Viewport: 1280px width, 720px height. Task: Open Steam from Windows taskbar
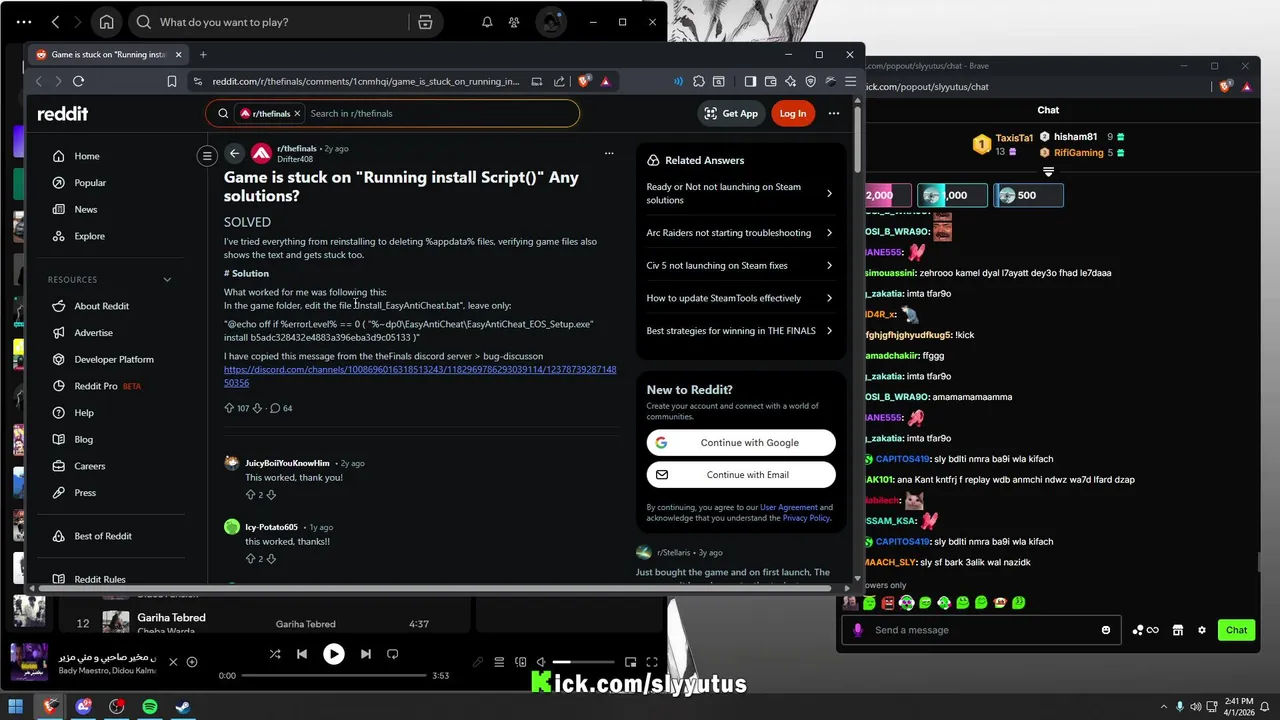tap(183, 706)
